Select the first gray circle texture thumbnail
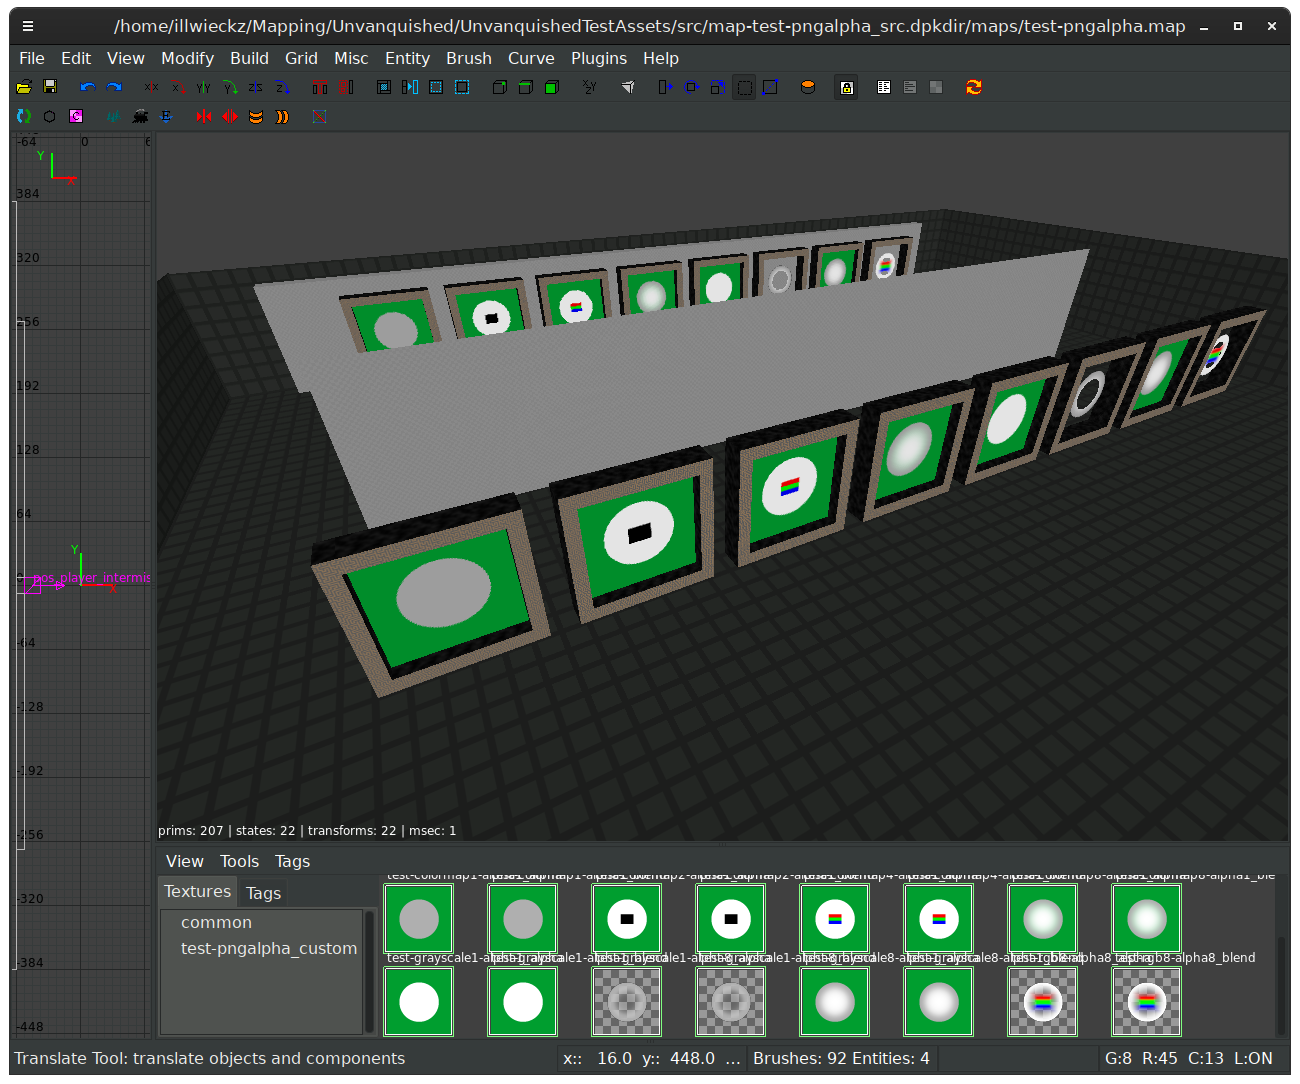This screenshot has height=1084, width=1300. tap(419, 918)
